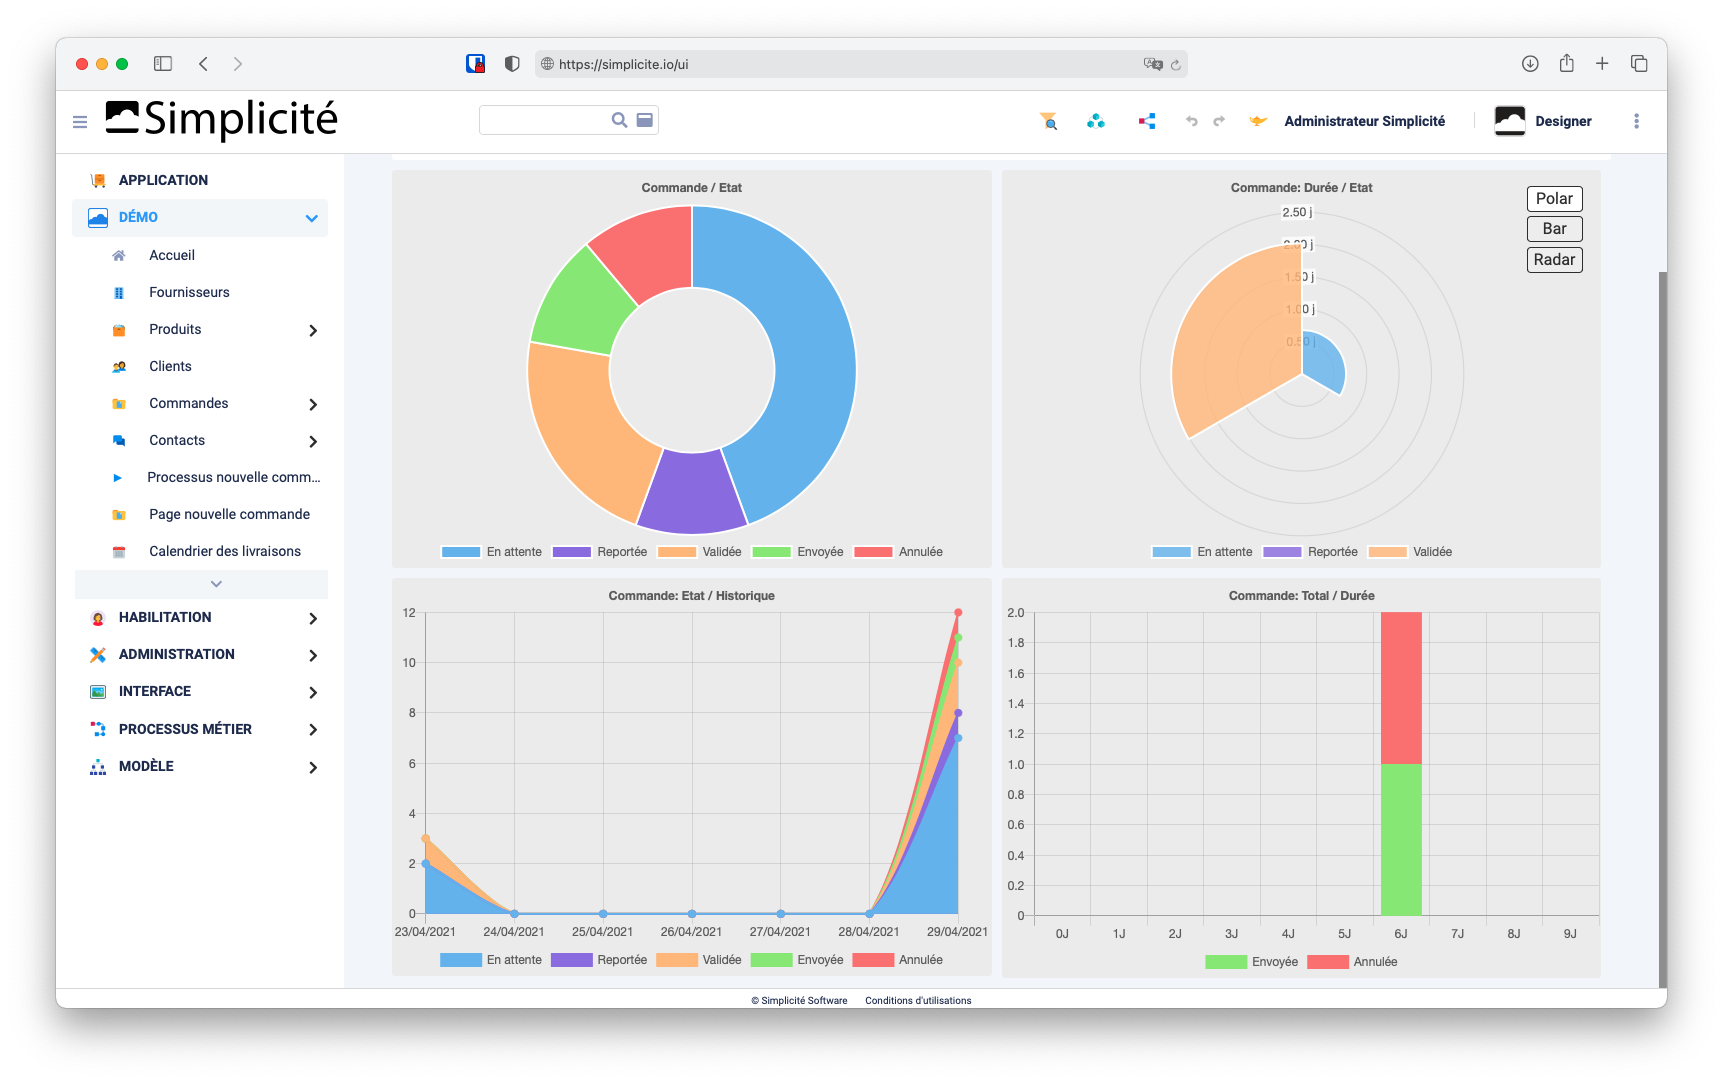Reload the page in Safari
1723x1082 pixels.
coord(1176,65)
